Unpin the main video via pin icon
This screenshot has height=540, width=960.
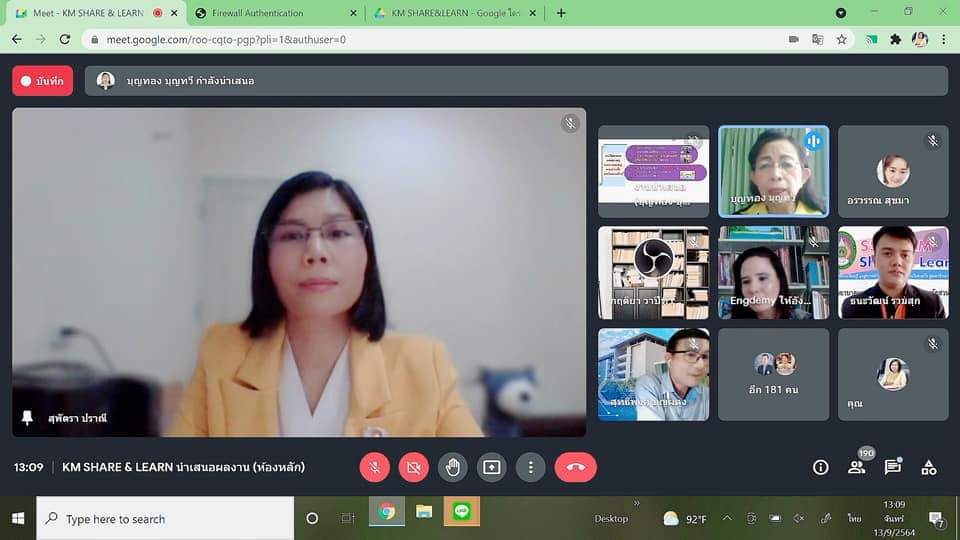[28, 418]
